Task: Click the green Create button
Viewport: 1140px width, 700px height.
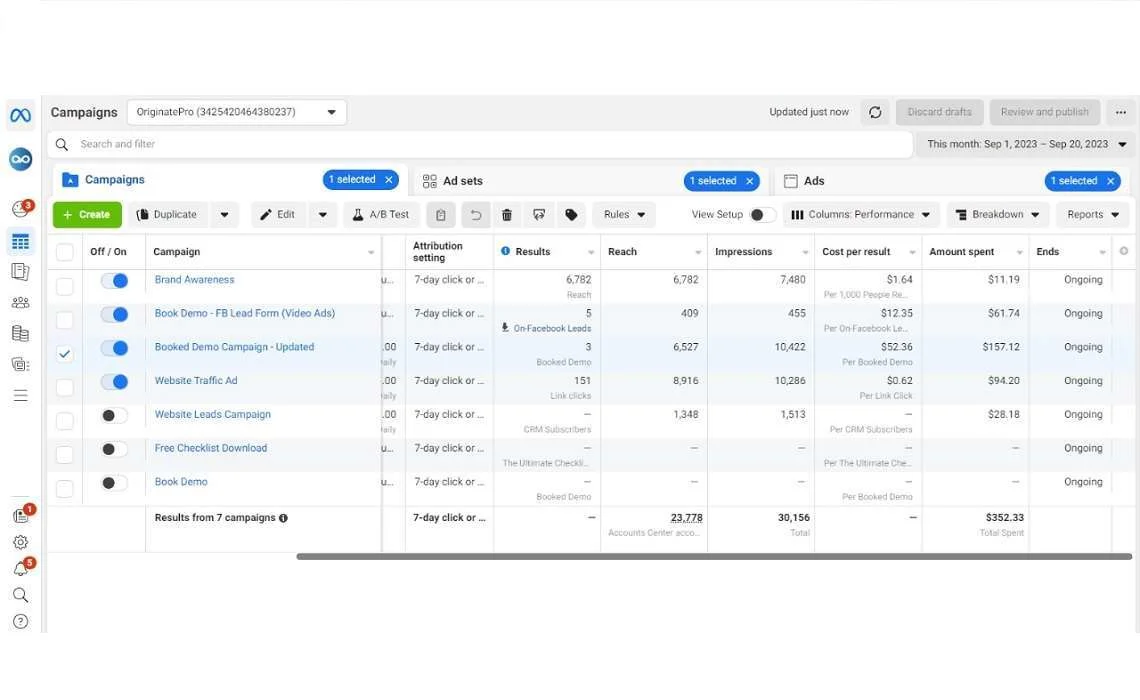Action: pyautogui.click(x=87, y=215)
